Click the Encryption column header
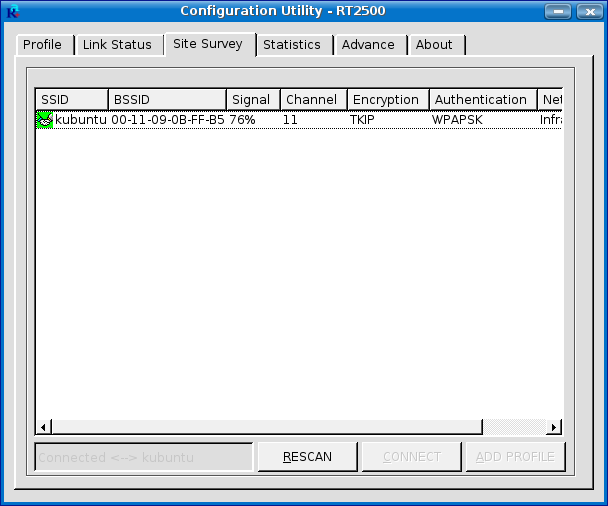Screen dimensions: 608x506 pos(388,100)
